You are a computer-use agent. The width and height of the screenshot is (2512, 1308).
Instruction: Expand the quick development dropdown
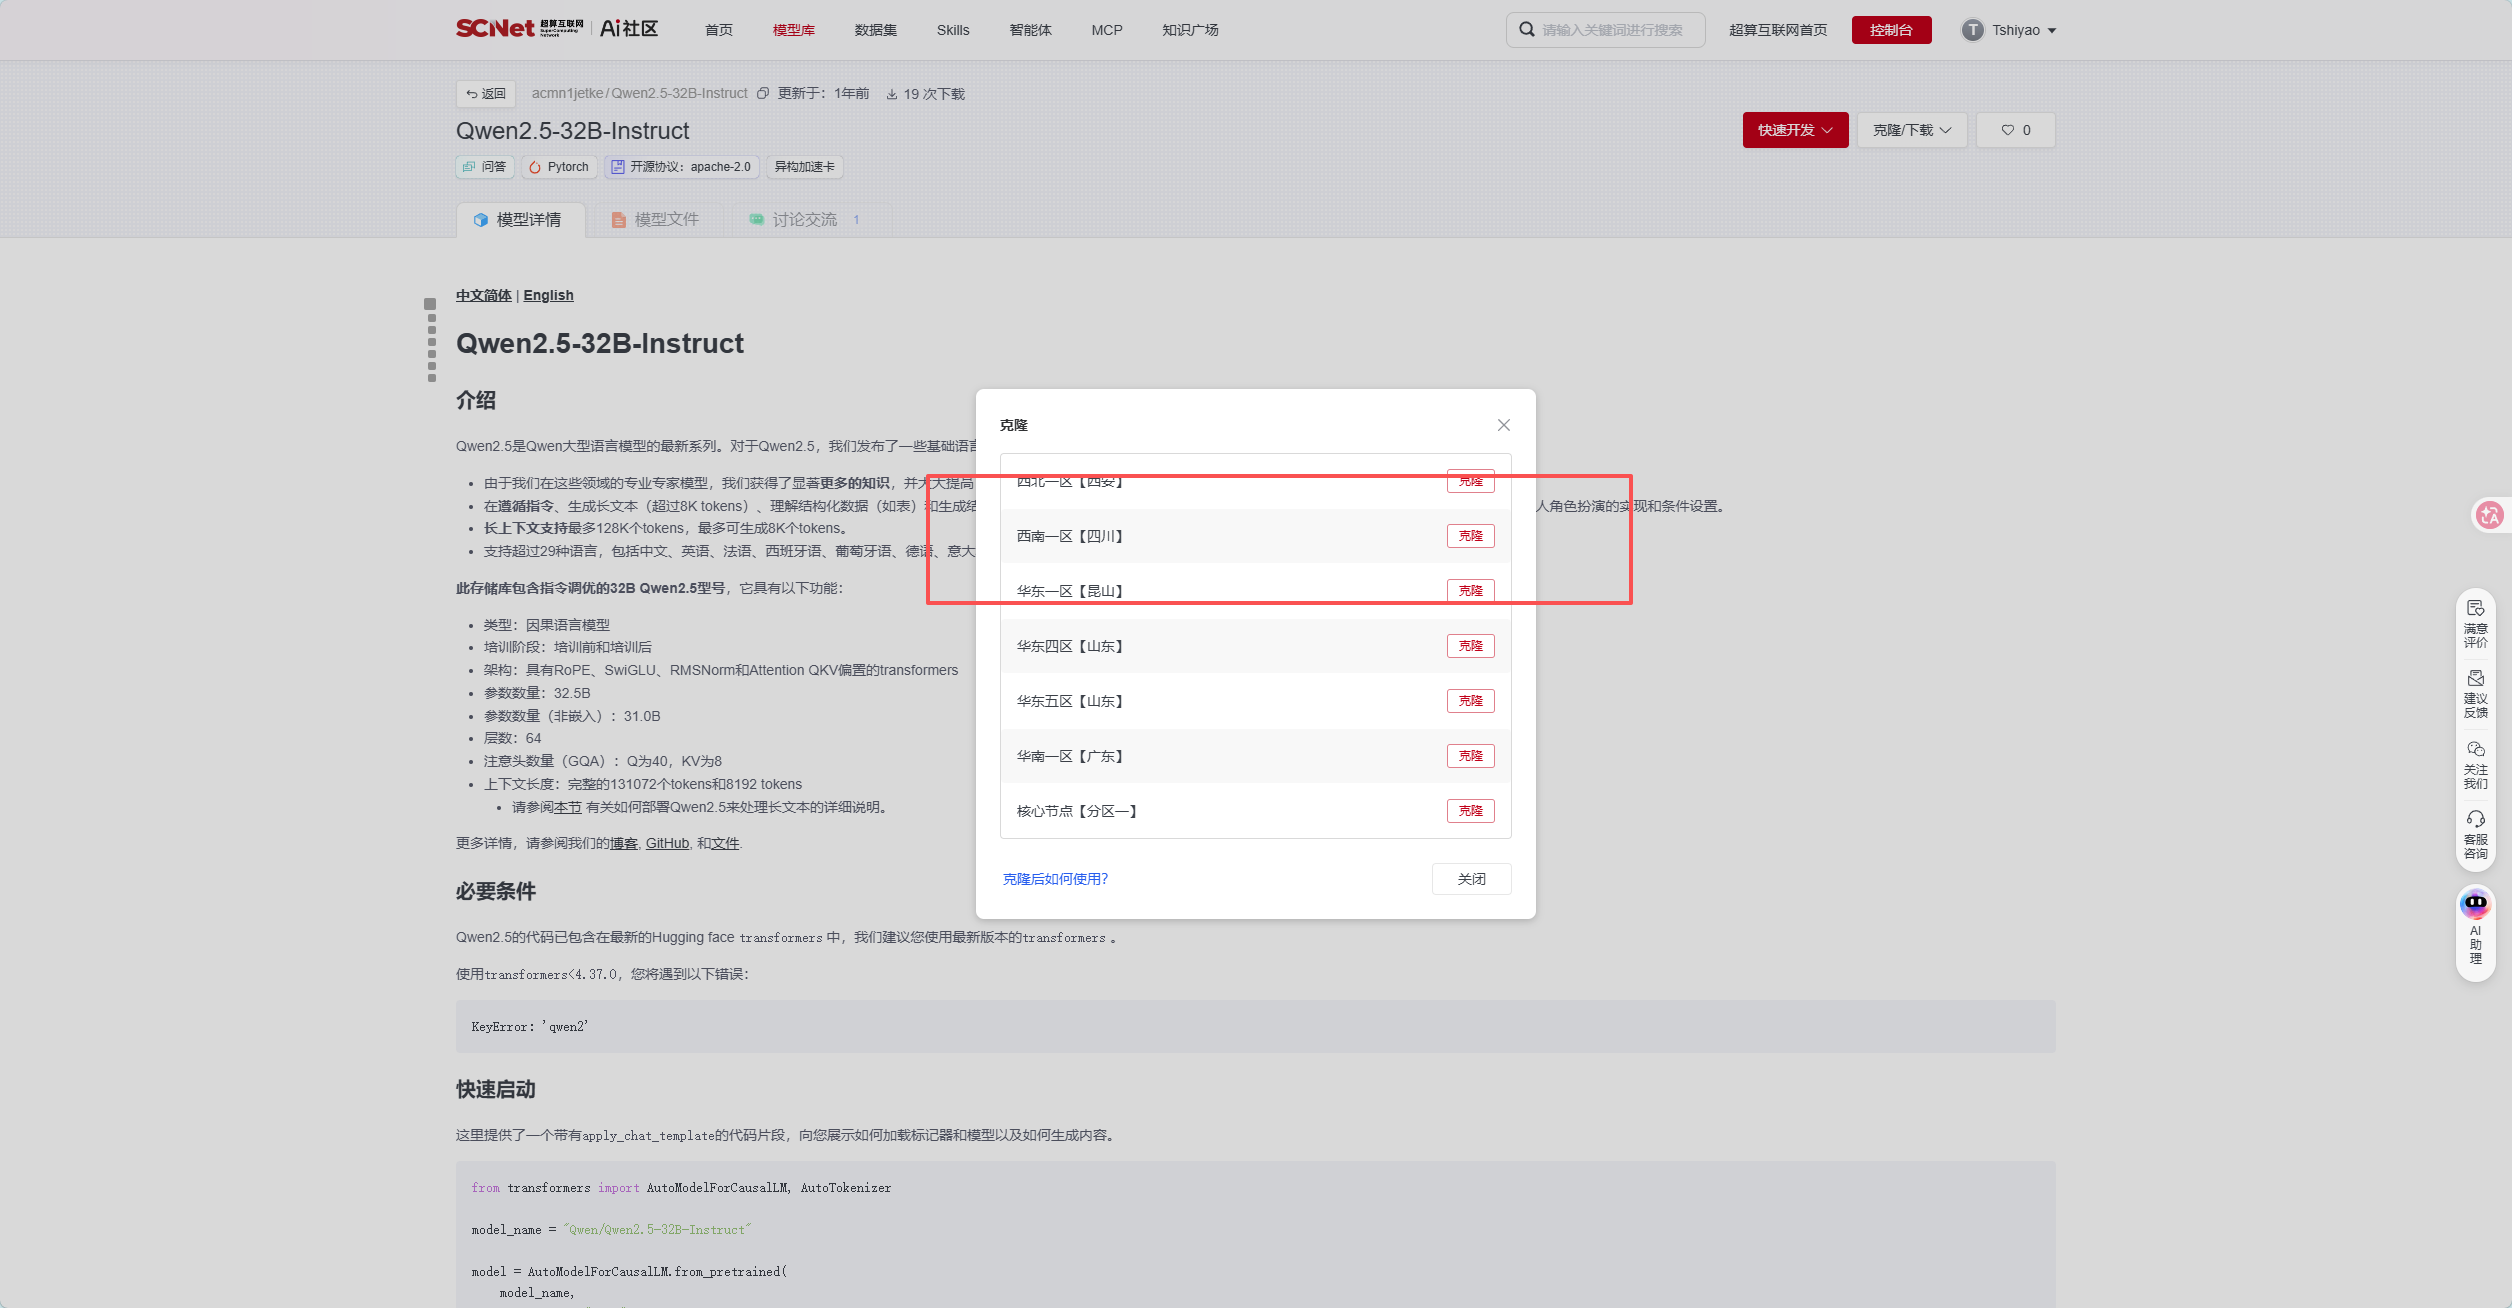1795,130
